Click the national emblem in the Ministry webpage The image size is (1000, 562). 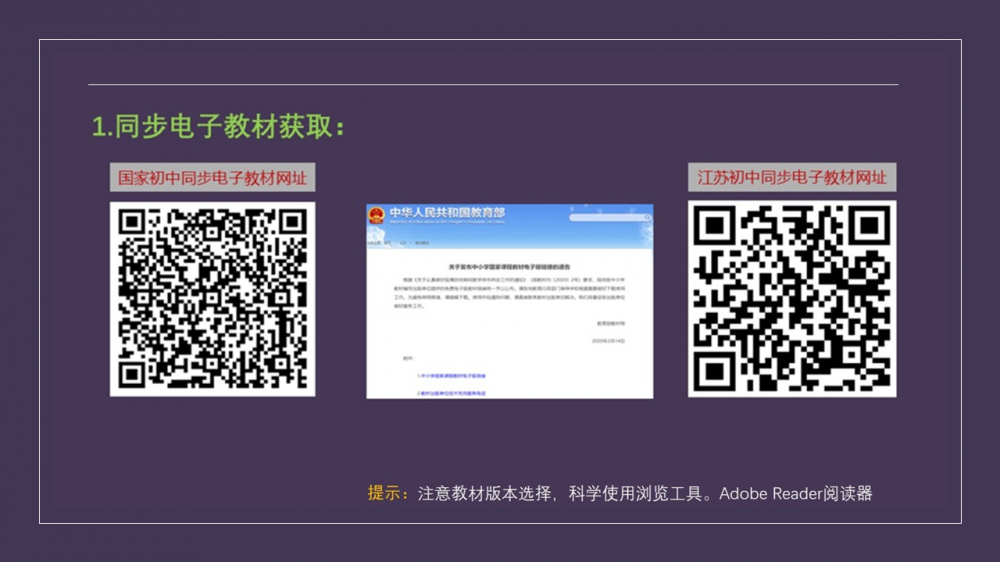[377, 216]
